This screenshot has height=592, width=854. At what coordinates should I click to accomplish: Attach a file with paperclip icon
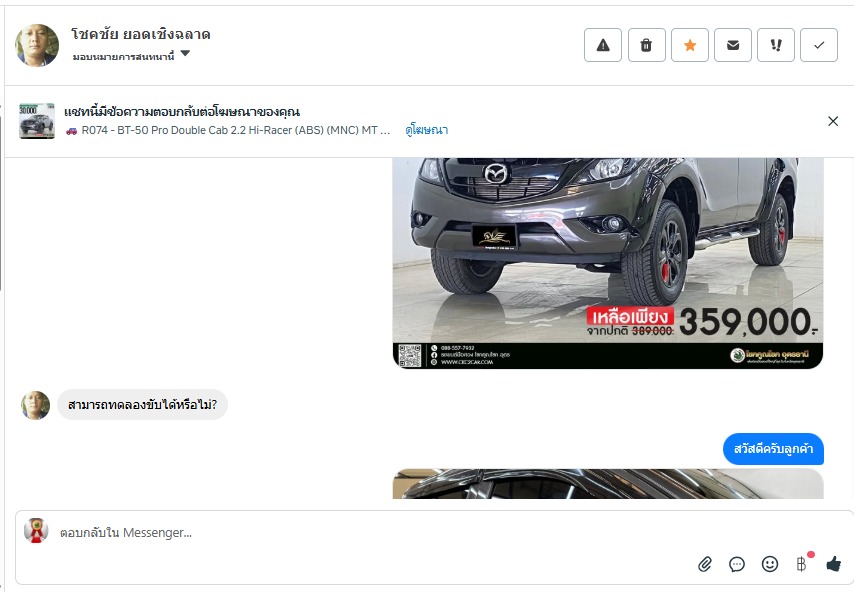(705, 564)
